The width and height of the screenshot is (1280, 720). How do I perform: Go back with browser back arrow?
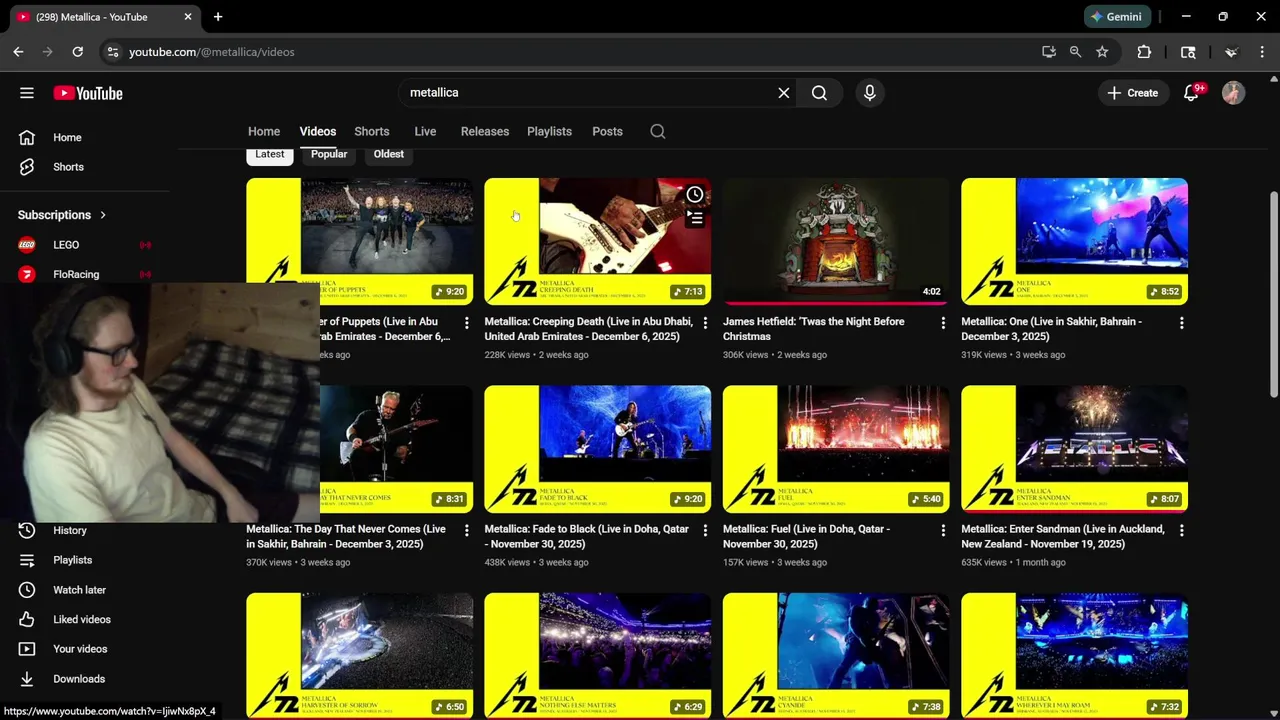click(18, 52)
